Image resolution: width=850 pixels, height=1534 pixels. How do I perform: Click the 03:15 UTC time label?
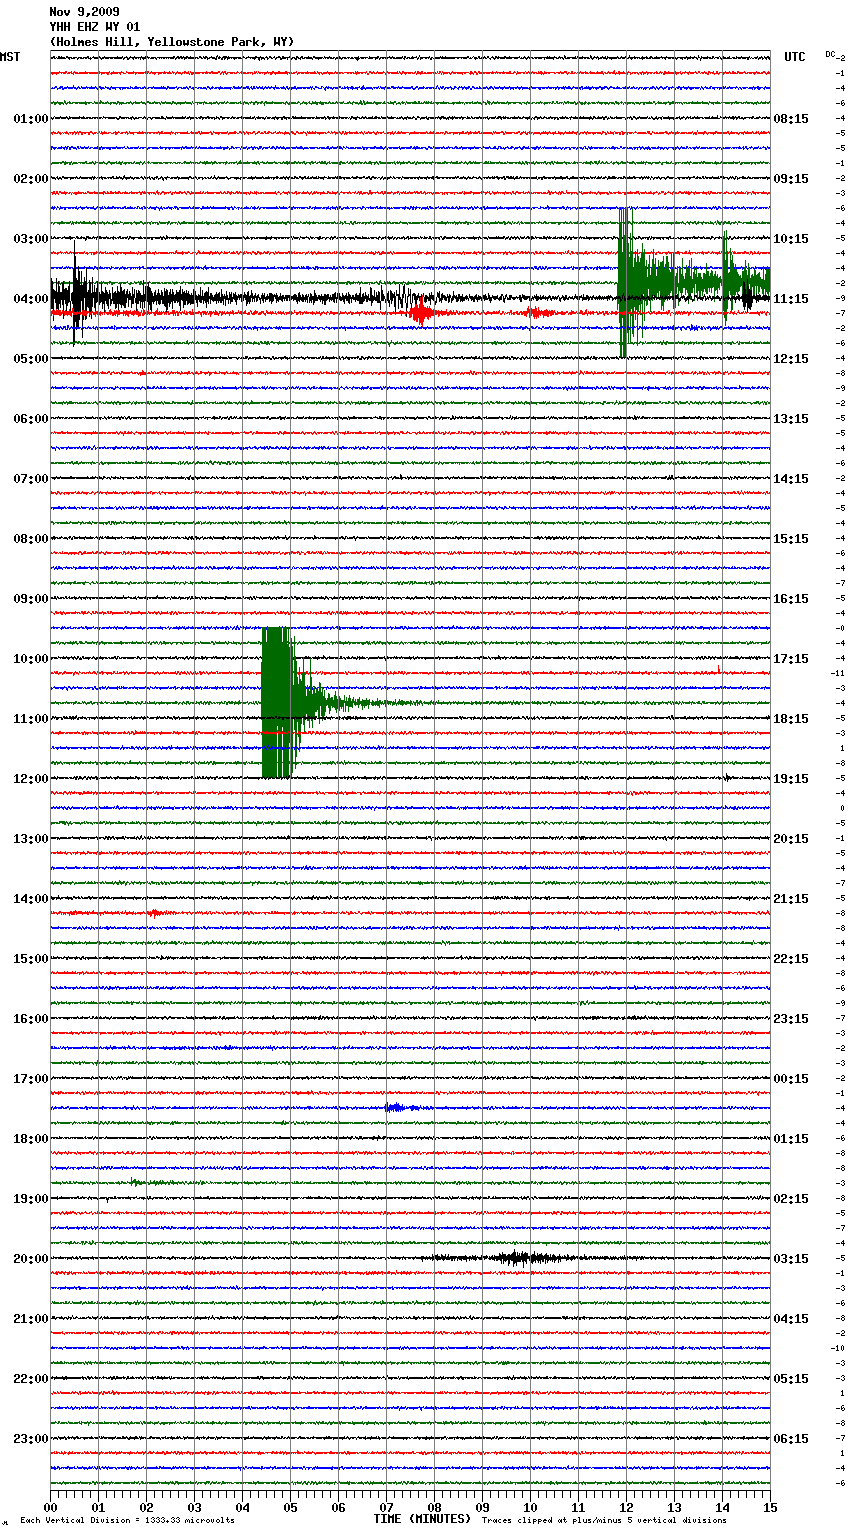[x=791, y=1259]
